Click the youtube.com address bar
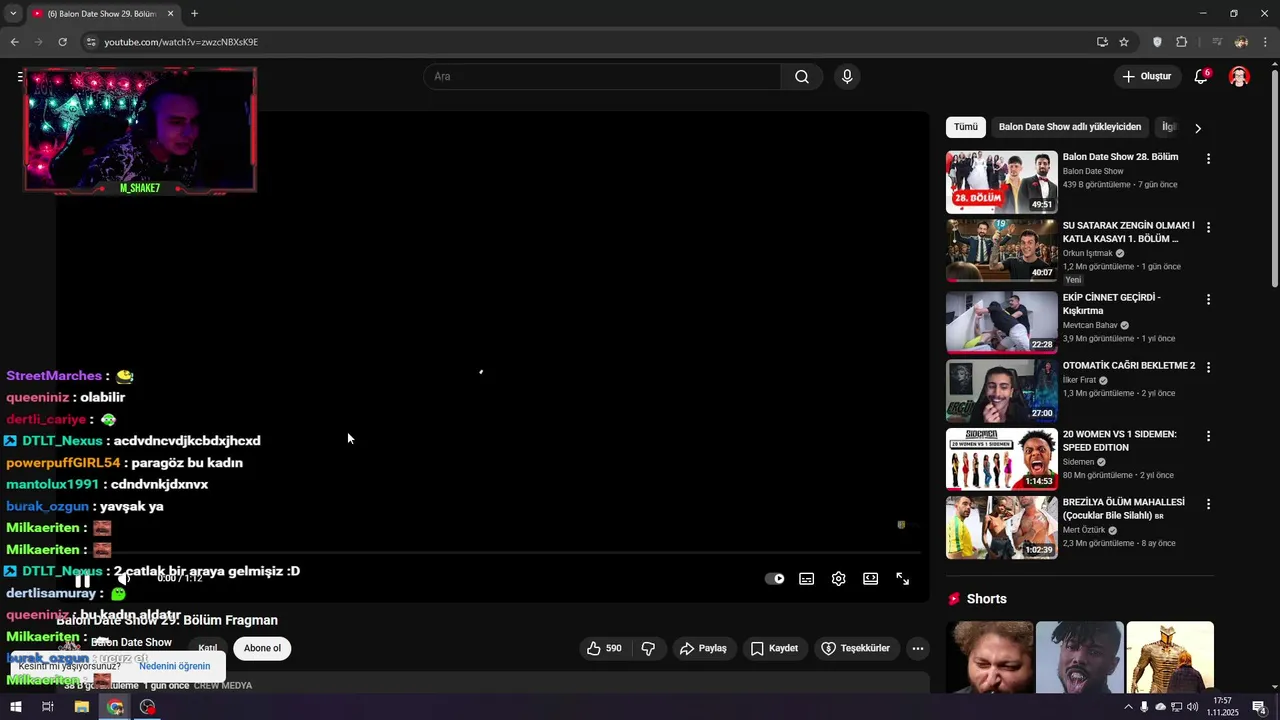The height and width of the screenshot is (720, 1280). pyautogui.click(x=590, y=42)
